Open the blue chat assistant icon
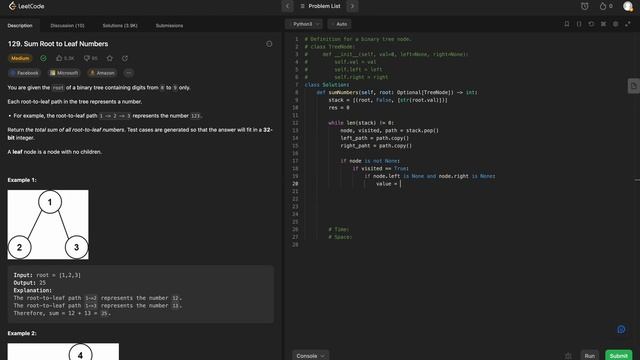640x360 pixels. (621, 329)
